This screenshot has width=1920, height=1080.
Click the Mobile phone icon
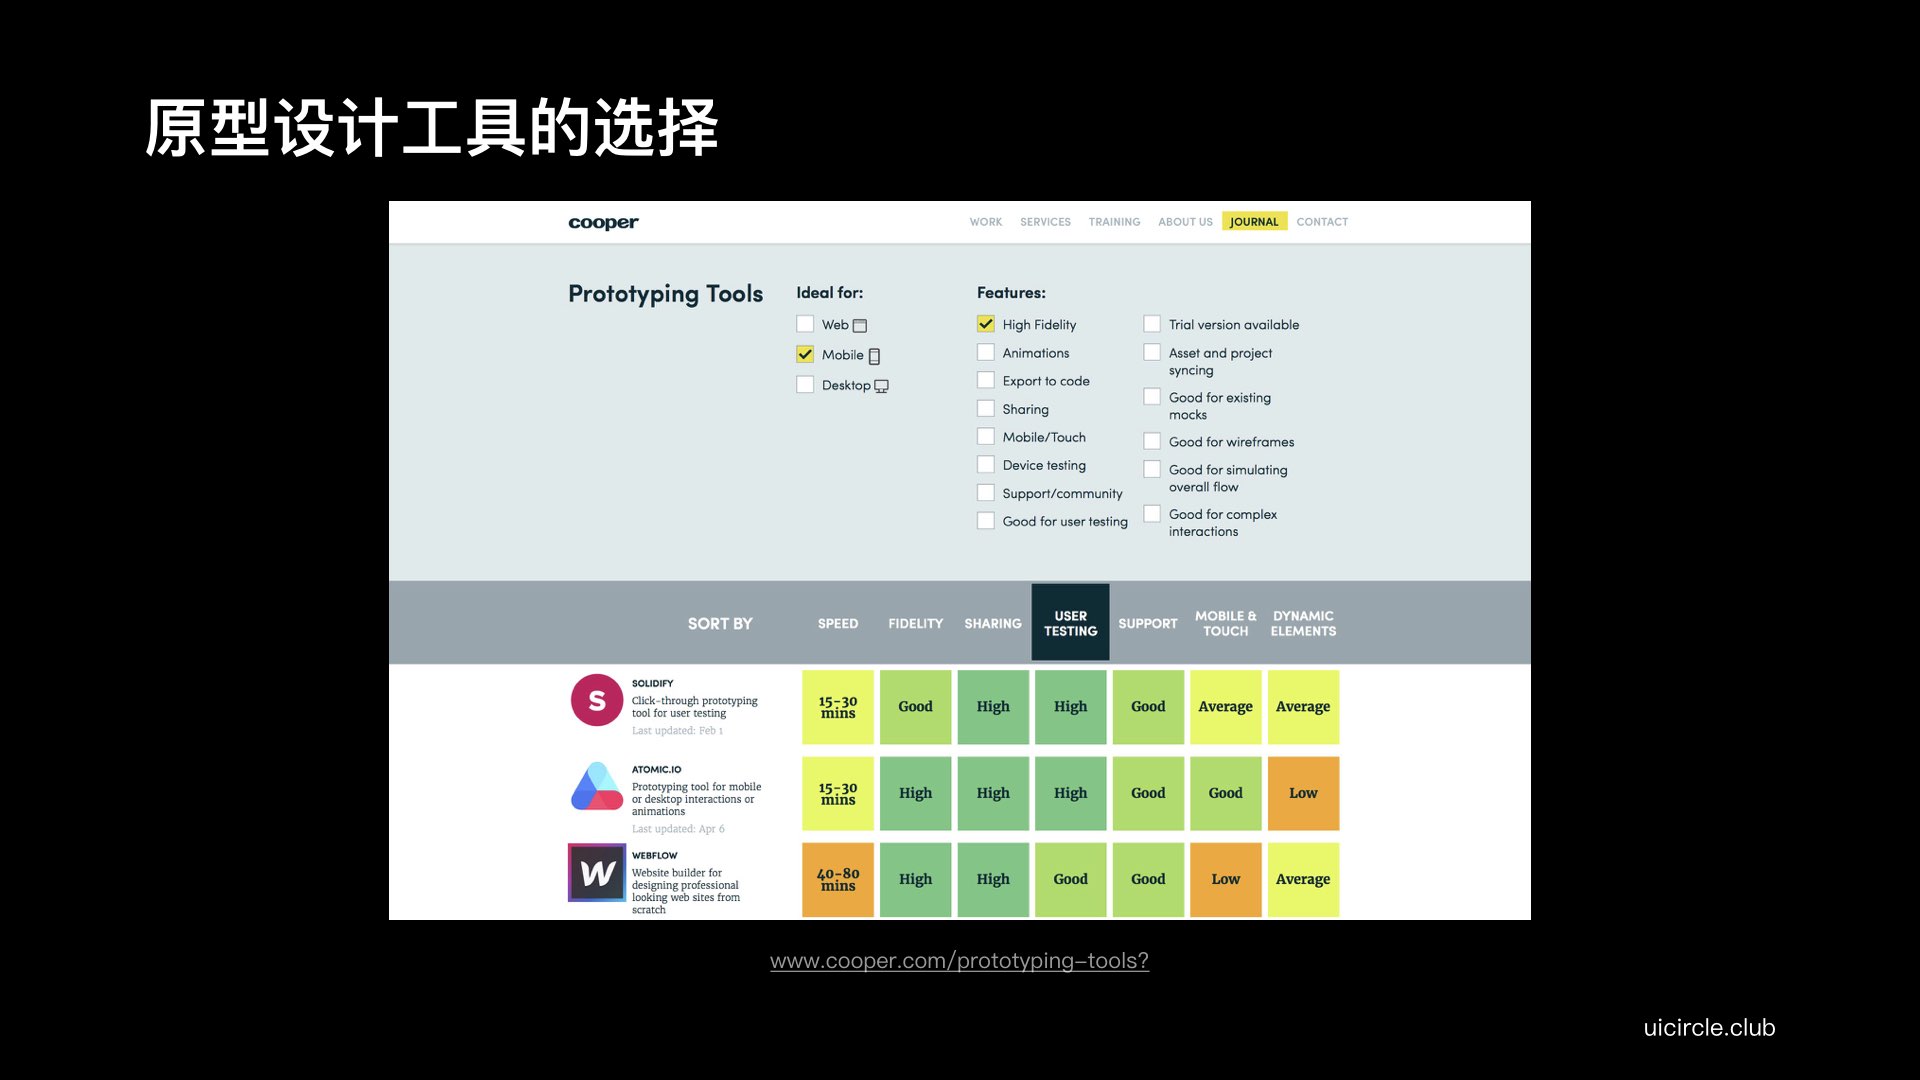874,356
